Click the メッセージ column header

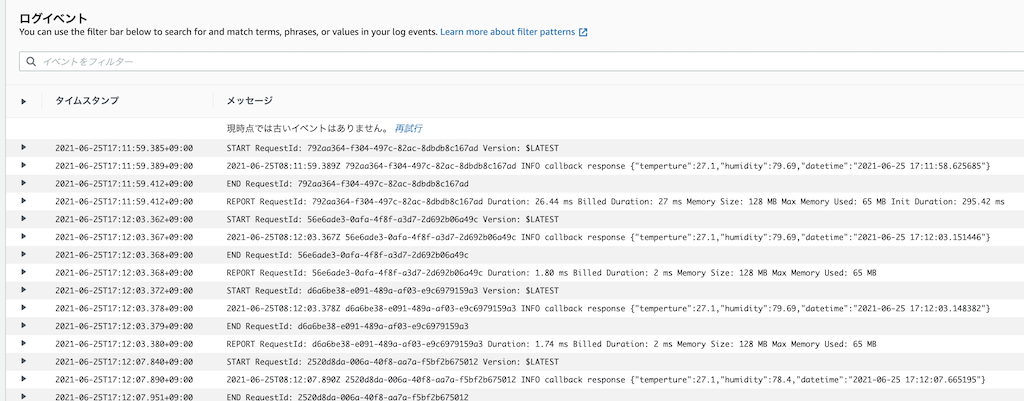coord(249,101)
